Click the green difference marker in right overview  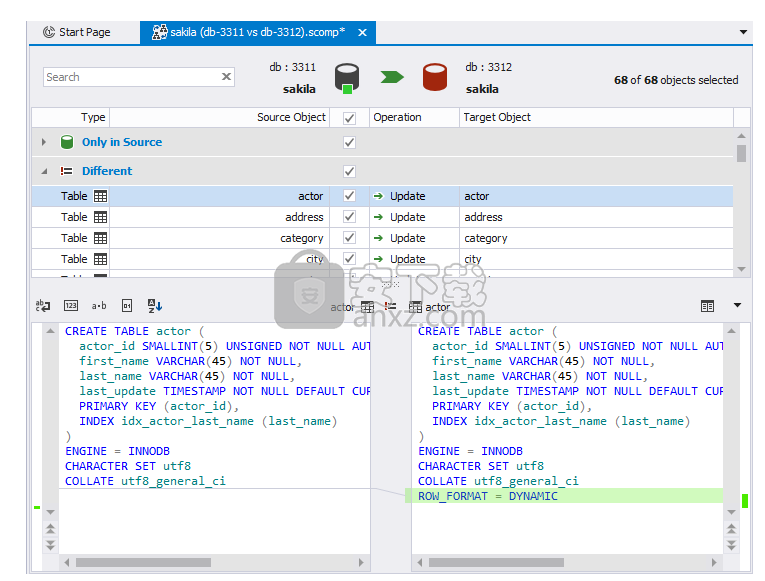coord(745,501)
